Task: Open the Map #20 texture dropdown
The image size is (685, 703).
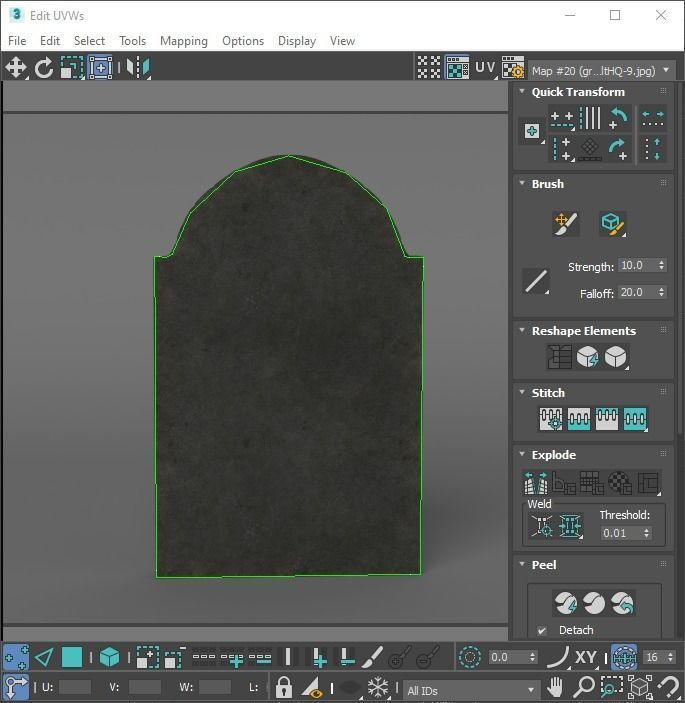Action: (x=601, y=70)
